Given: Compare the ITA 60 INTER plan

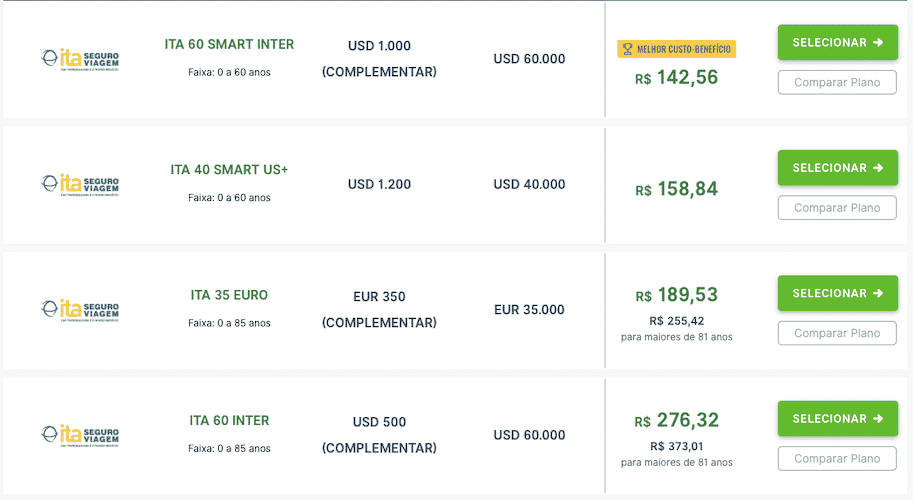Looking at the screenshot, I should (x=837, y=459).
